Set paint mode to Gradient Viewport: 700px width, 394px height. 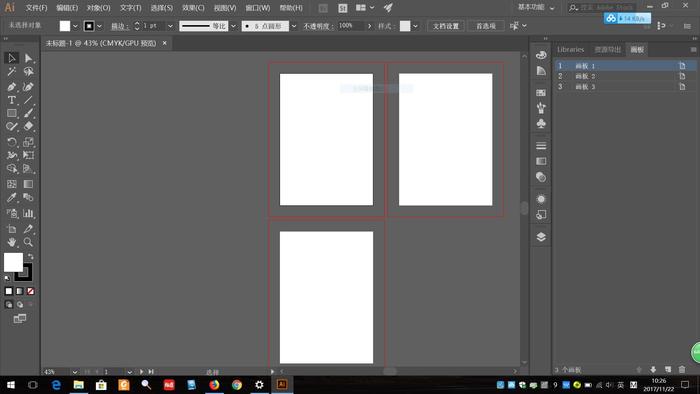click(x=20, y=291)
